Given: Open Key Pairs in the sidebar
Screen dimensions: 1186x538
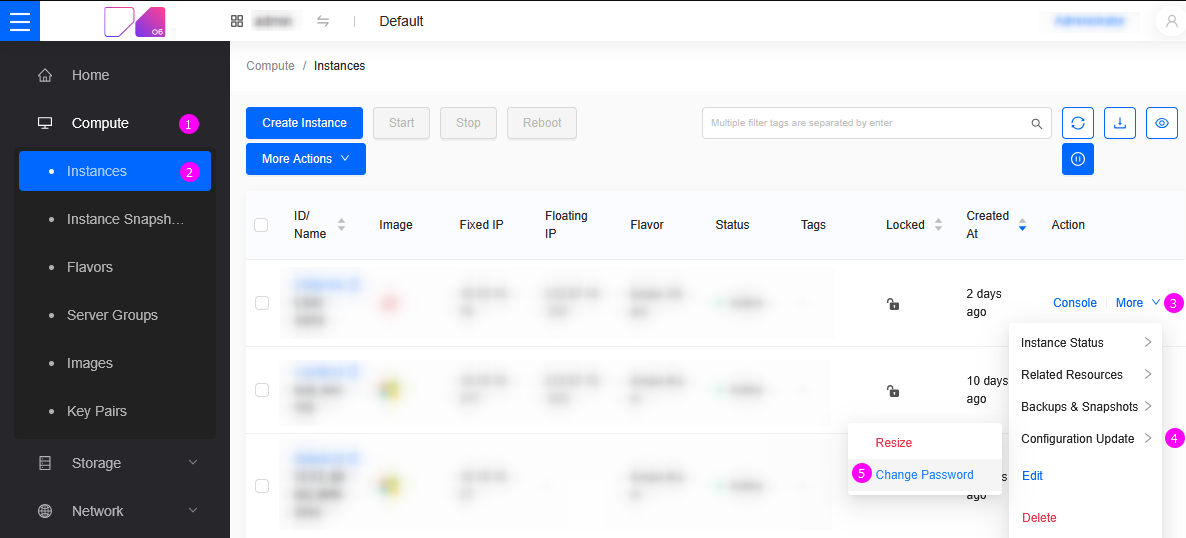Looking at the screenshot, I should click(115, 412).
